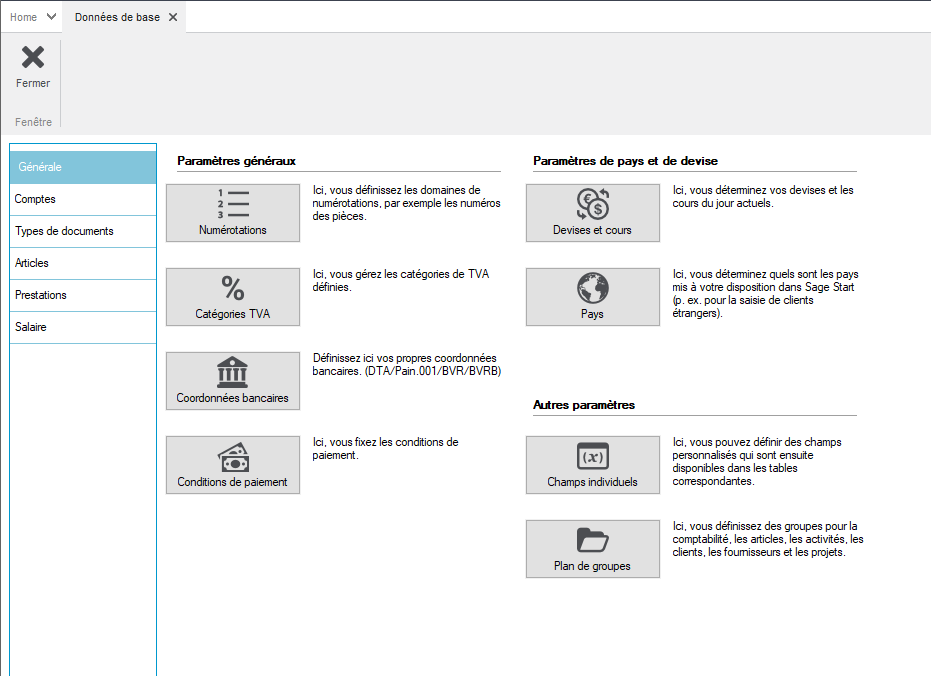Click the text about catégories de TVA définies
Viewport: 931px width, 676px height.
pos(401,280)
